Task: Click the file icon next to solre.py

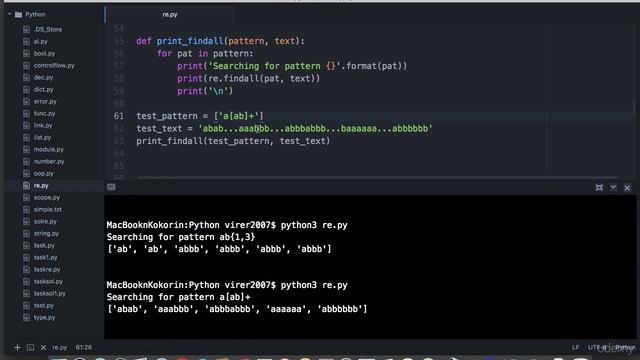Action: (27, 222)
